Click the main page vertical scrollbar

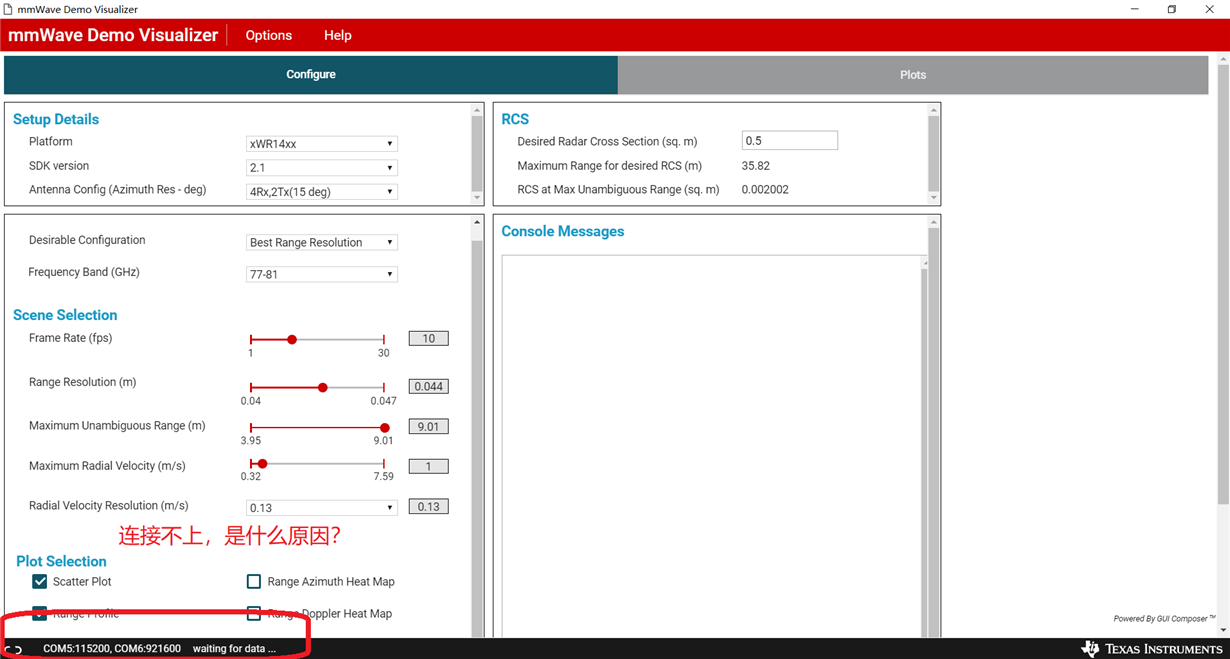click(1223, 285)
